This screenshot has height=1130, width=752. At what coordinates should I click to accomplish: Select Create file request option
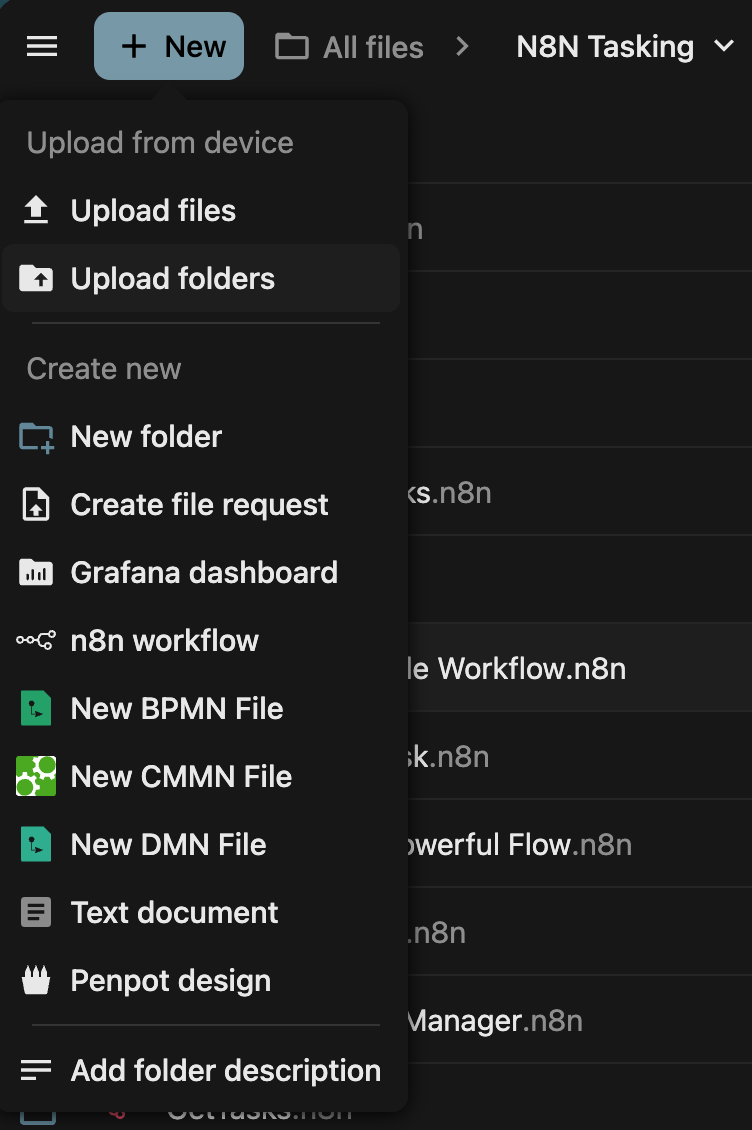click(x=201, y=504)
